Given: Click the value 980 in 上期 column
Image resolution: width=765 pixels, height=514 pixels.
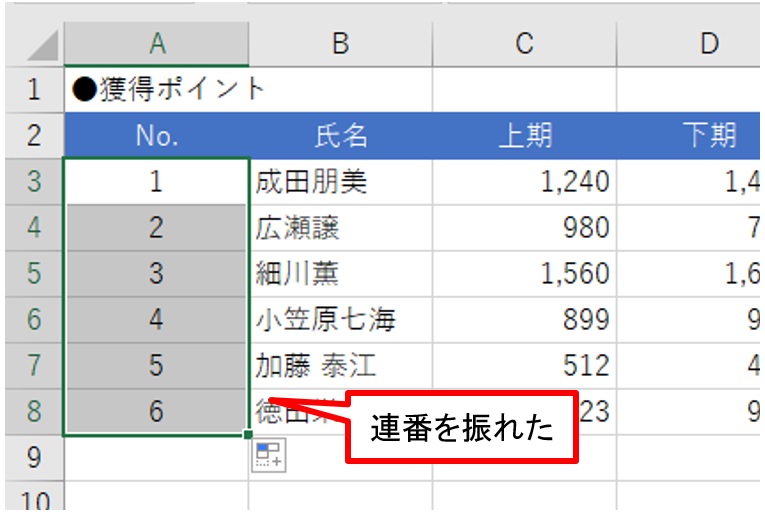Looking at the screenshot, I should [524, 228].
